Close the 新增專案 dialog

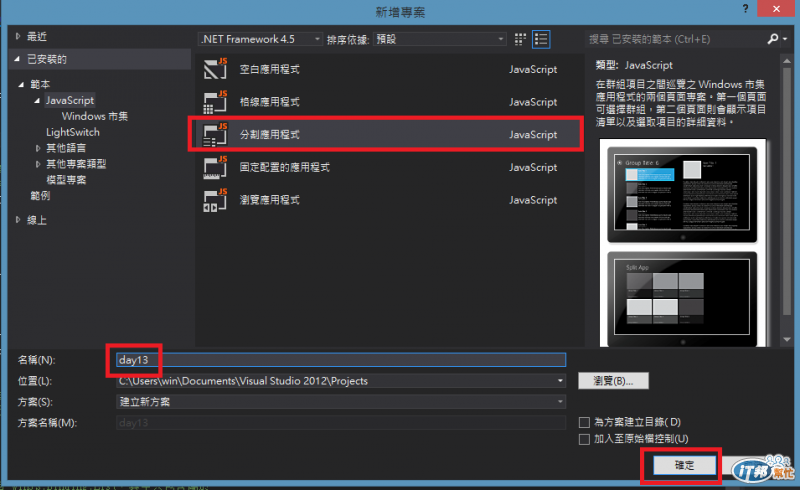pos(776,9)
